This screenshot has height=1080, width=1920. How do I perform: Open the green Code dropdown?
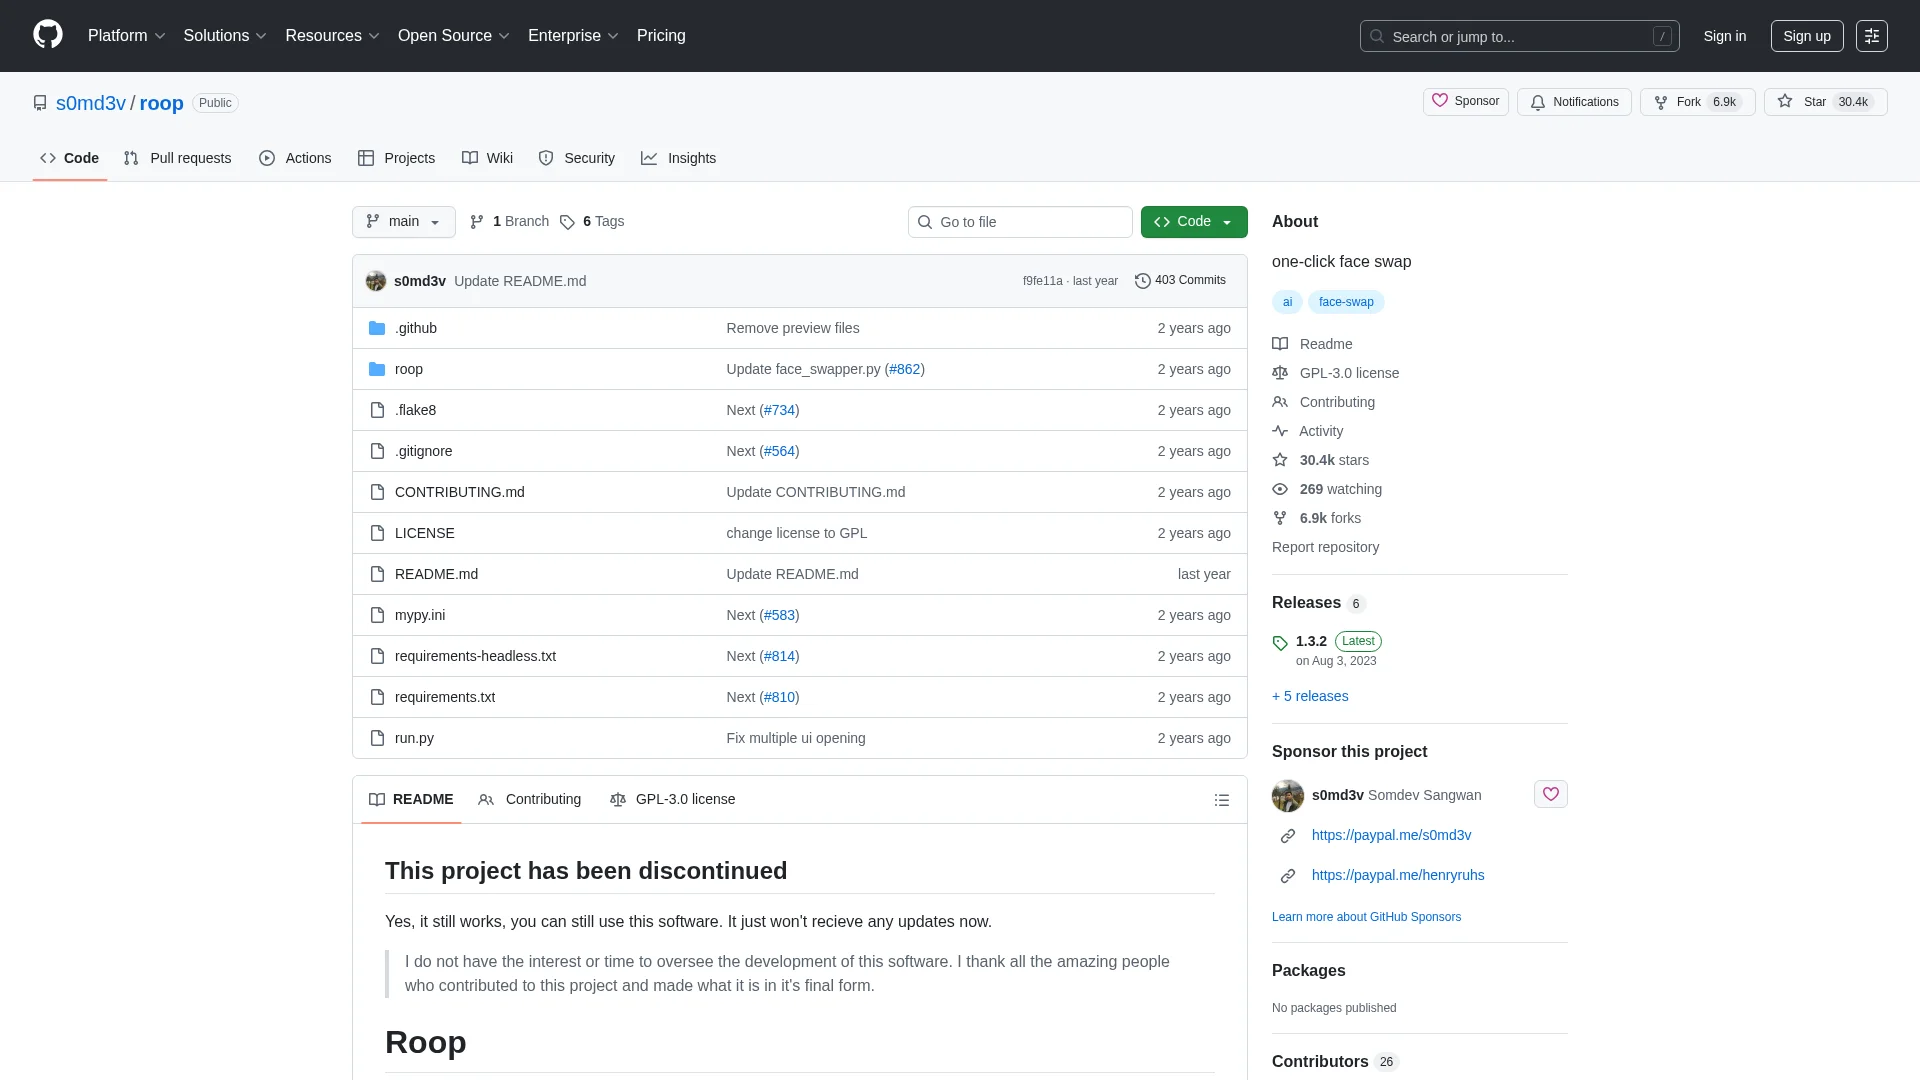[x=1193, y=222]
